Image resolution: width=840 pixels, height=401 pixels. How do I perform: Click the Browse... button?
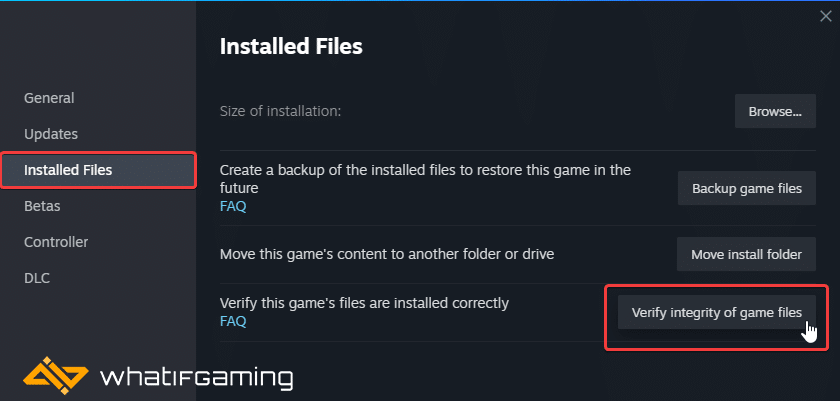click(x=775, y=111)
